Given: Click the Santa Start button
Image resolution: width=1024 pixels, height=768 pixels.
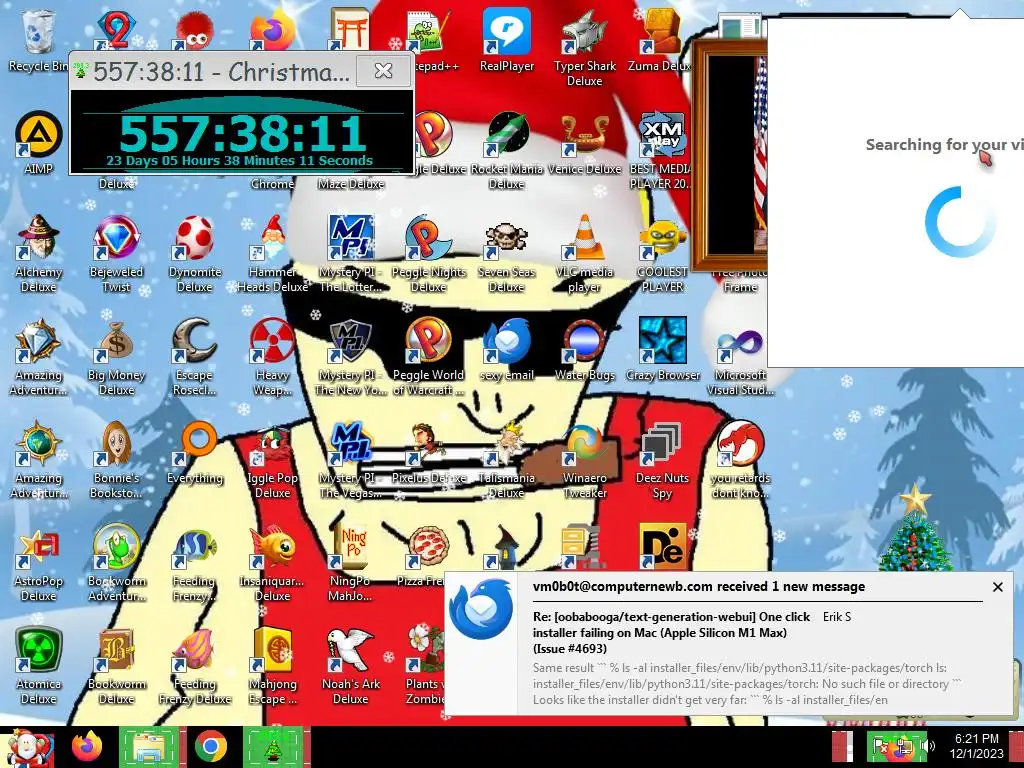Looking at the screenshot, I should coord(27,747).
